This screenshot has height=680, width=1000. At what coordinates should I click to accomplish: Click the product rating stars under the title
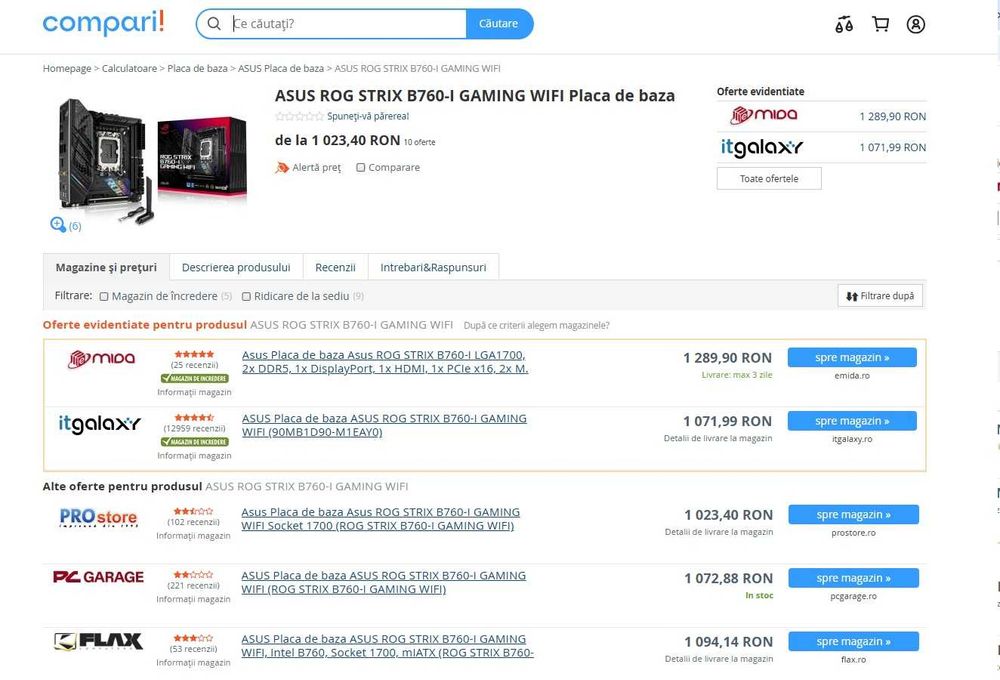click(x=299, y=116)
